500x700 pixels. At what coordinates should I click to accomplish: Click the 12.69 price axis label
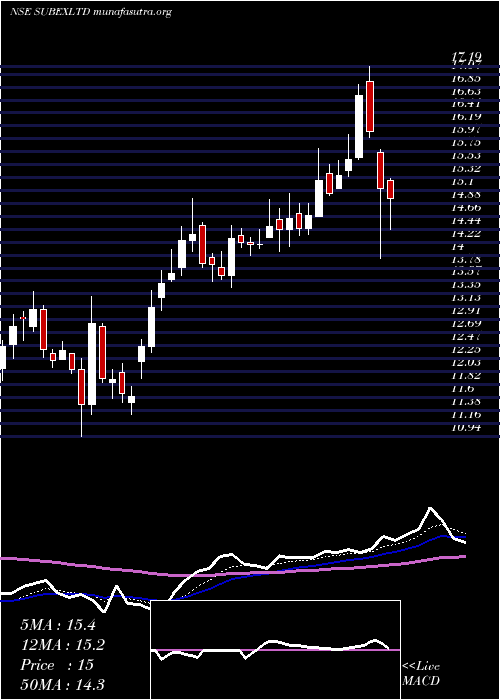tap(466, 325)
